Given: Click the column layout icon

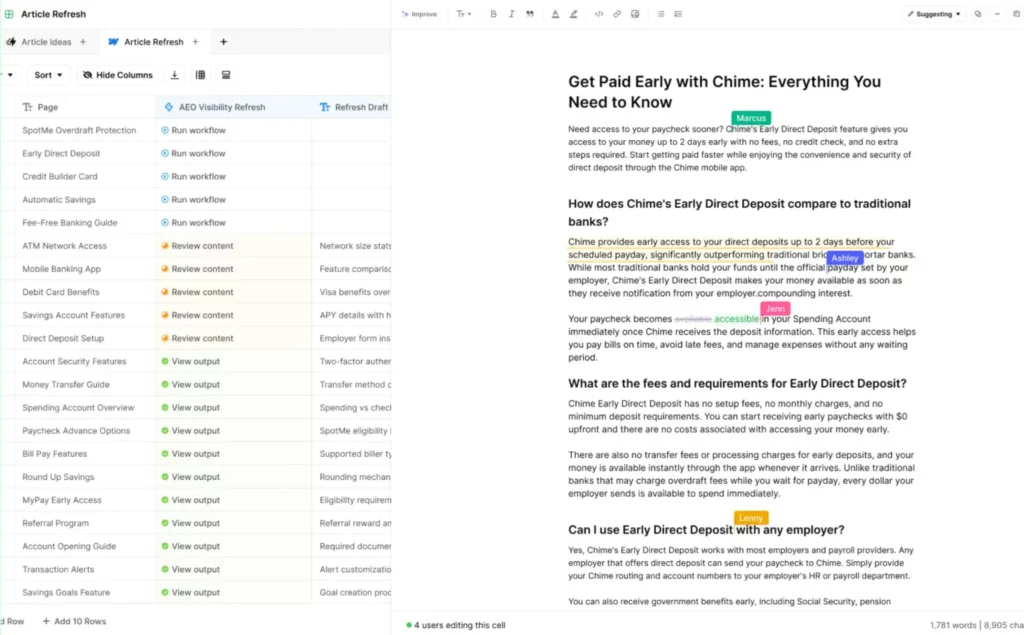Looking at the screenshot, I should 200,75.
